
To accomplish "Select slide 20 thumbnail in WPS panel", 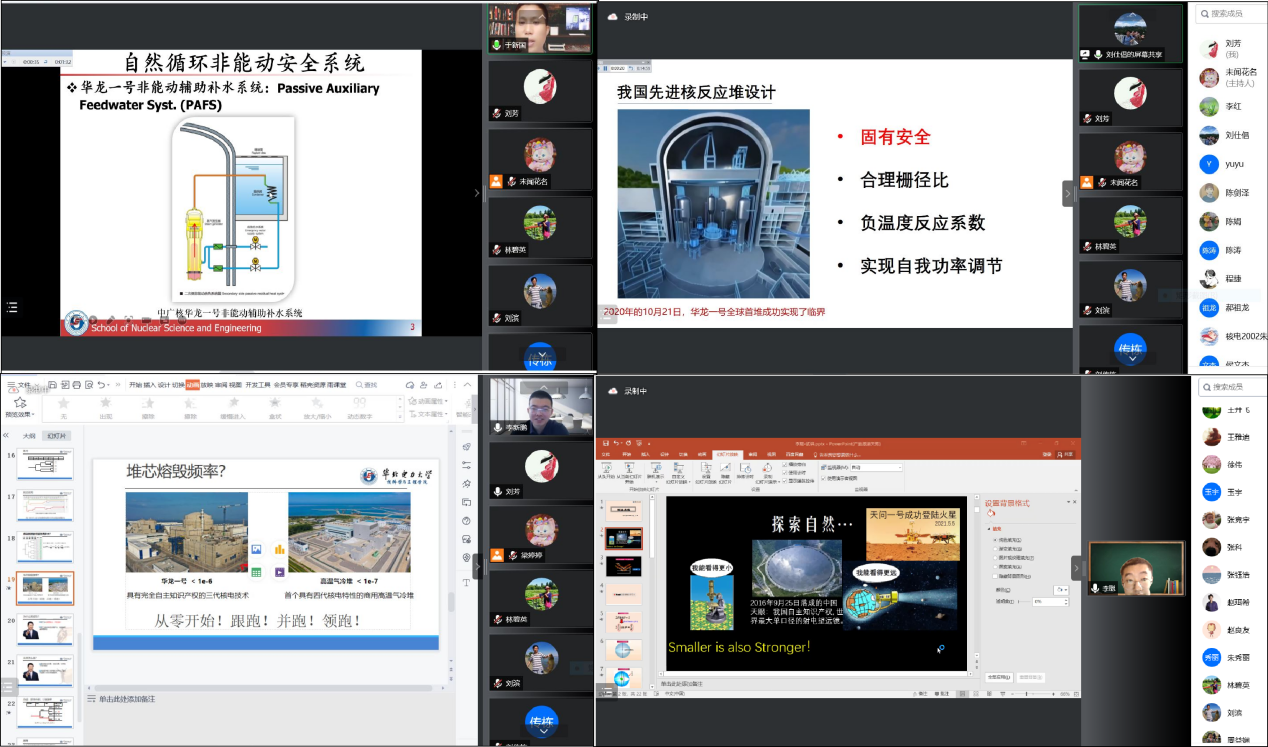I will point(45,631).
